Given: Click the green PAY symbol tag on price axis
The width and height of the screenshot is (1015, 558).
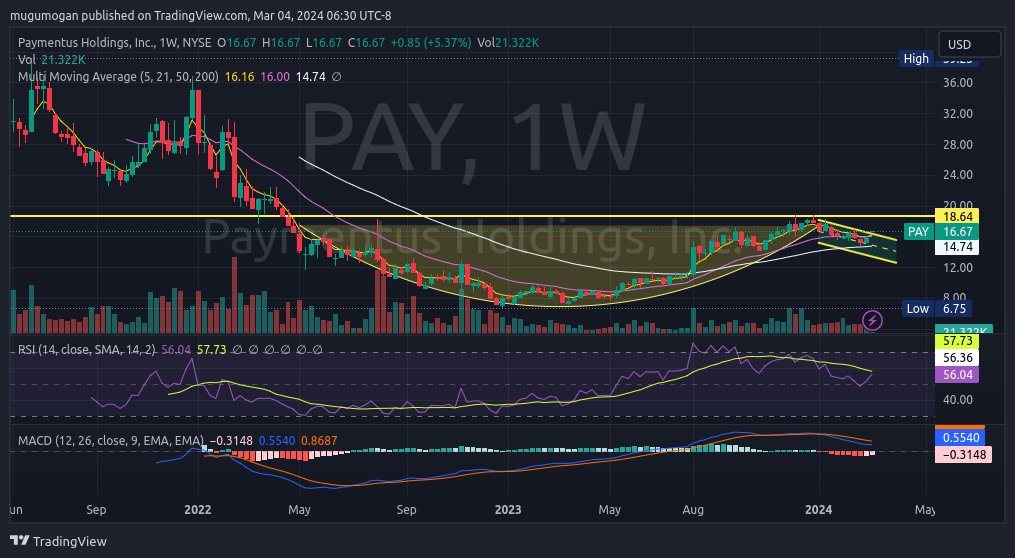Looking at the screenshot, I should [x=918, y=232].
